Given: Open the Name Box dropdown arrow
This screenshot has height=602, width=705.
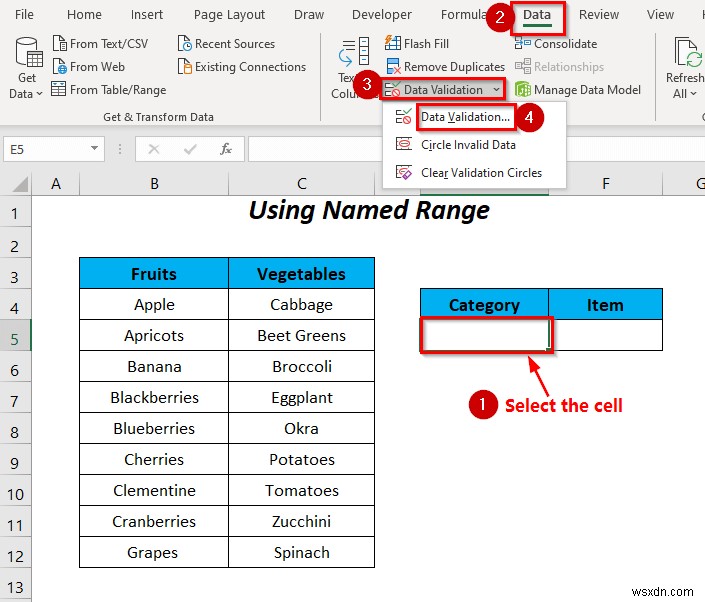Looking at the screenshot, I should [x=94, y=148].
